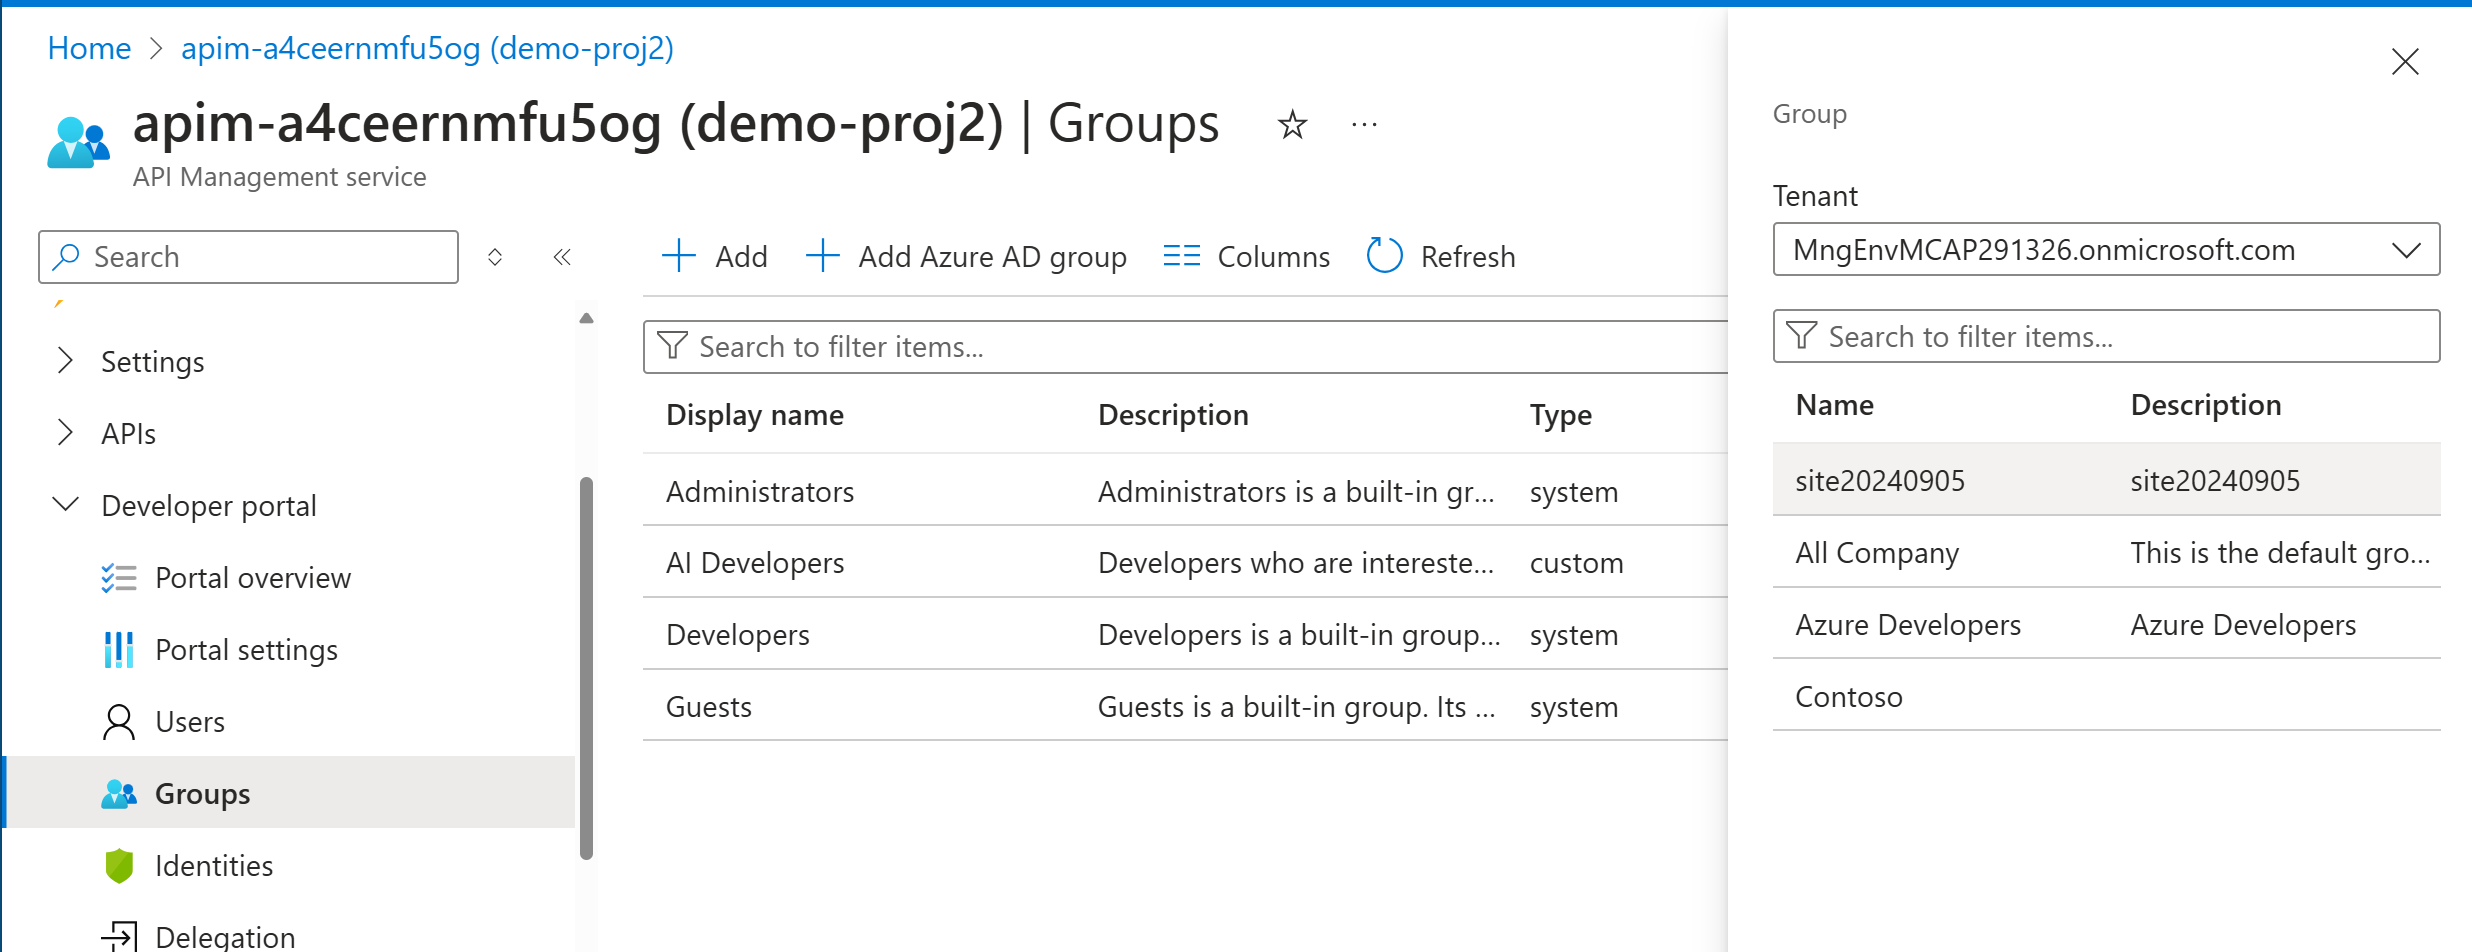
Task: Click the Identities shield icon
Action: pyautogui.click(x=119, y=866)
